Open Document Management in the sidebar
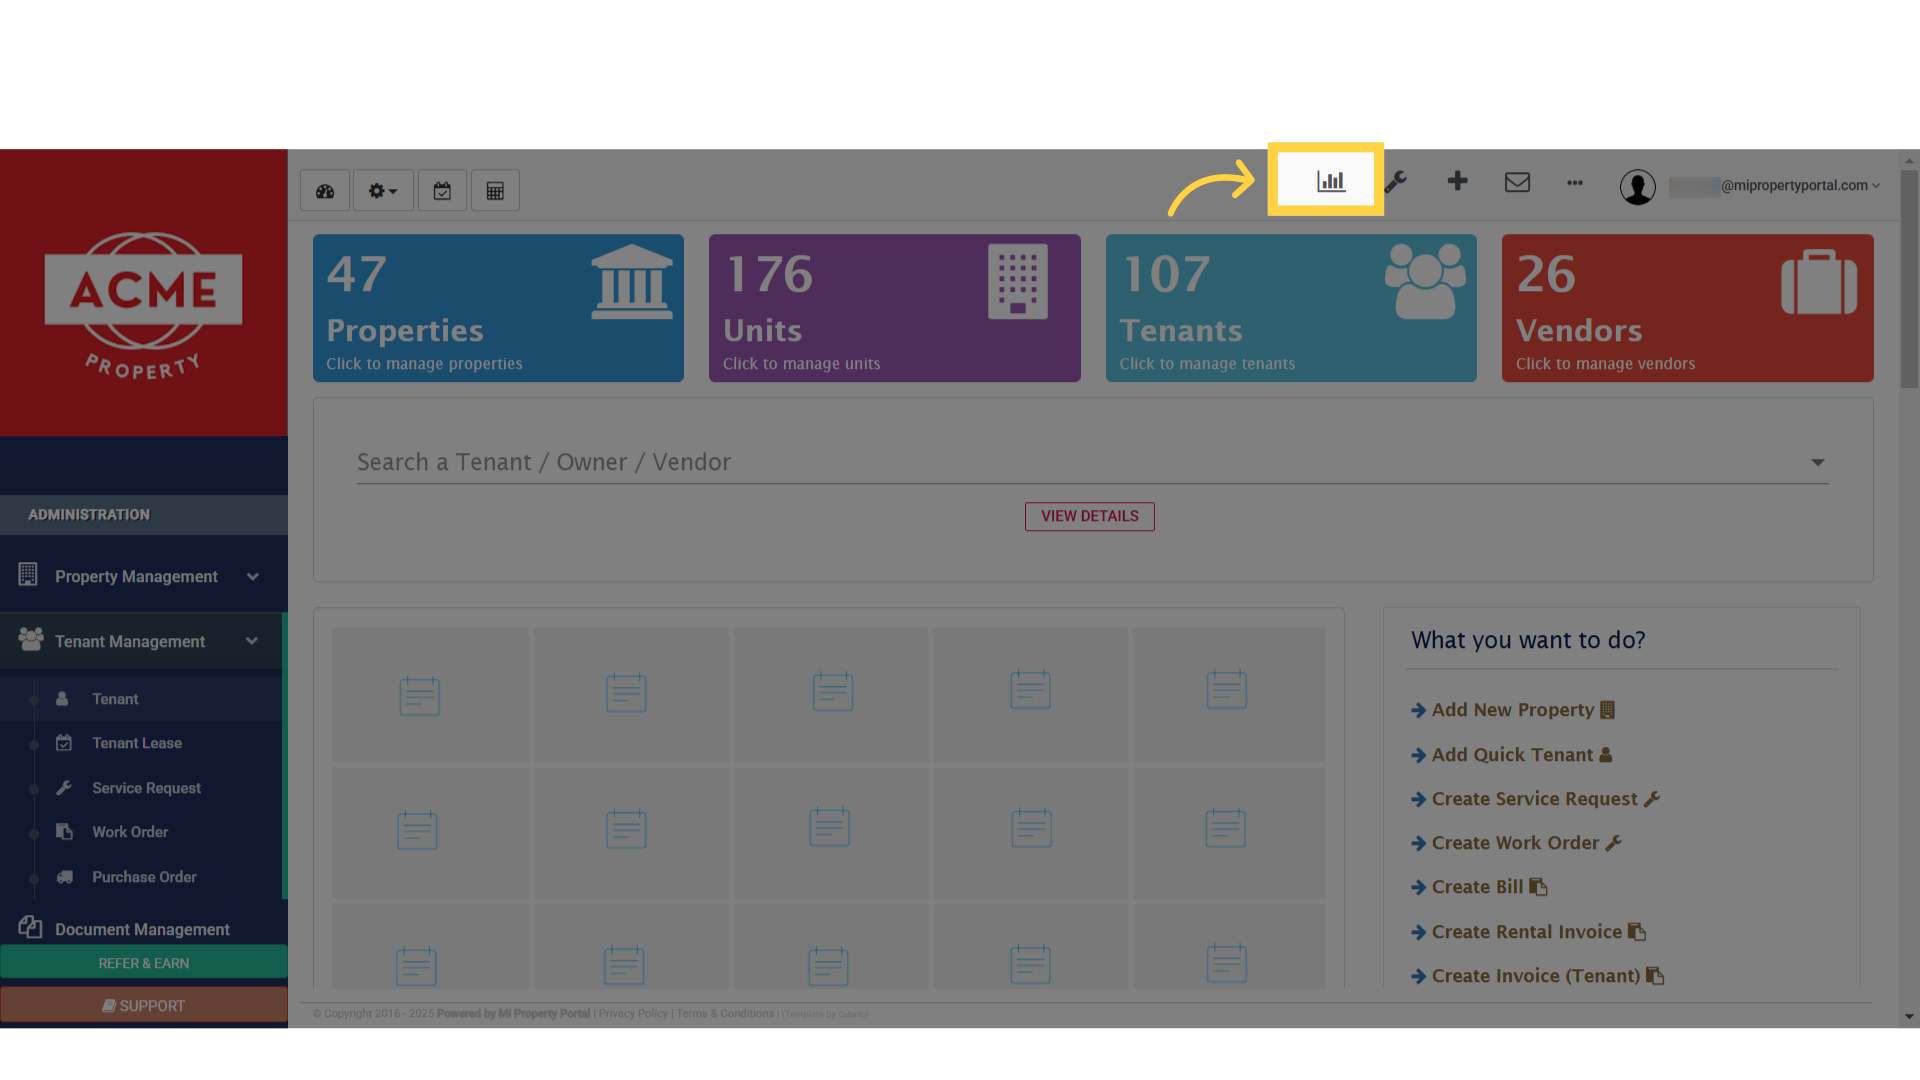1920x1080 pixels. (144, 929)
